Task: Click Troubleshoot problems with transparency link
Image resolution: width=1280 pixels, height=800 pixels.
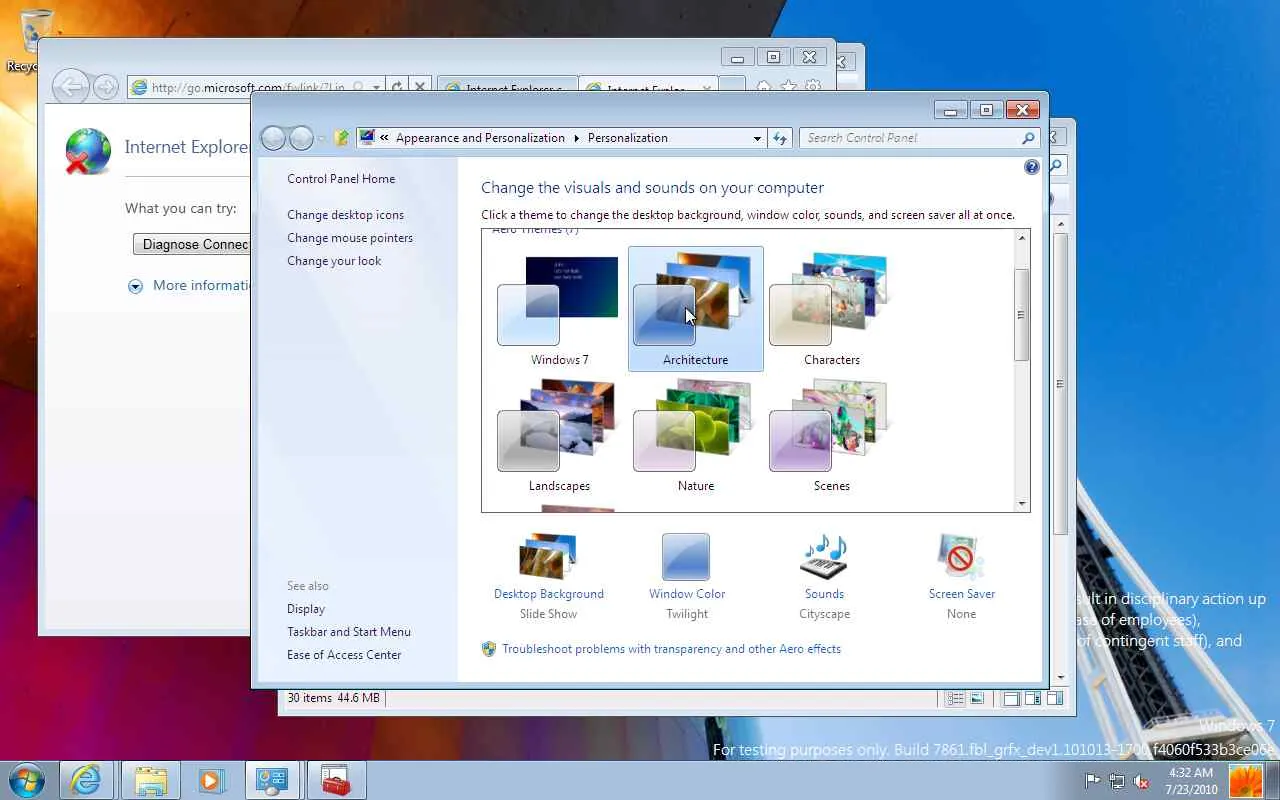Action: (x=671, y=649)
